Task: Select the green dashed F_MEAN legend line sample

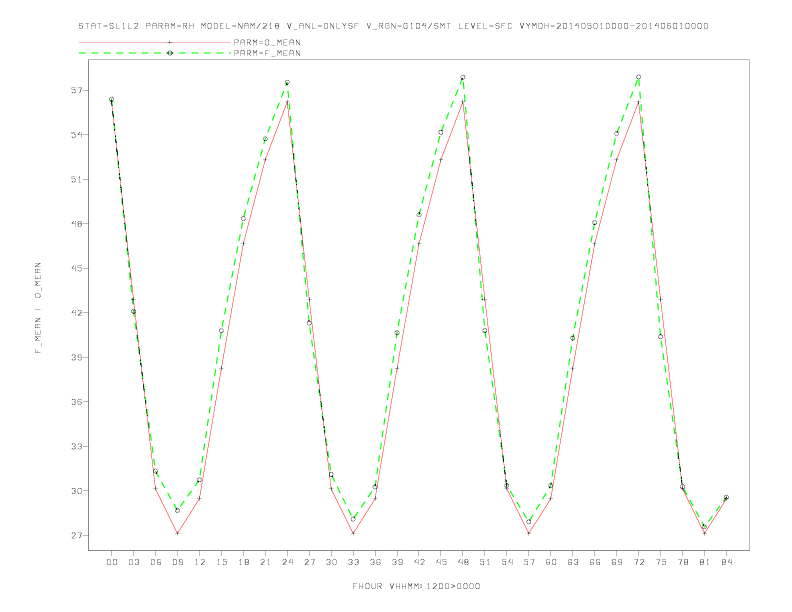Action: pos(155,53)
